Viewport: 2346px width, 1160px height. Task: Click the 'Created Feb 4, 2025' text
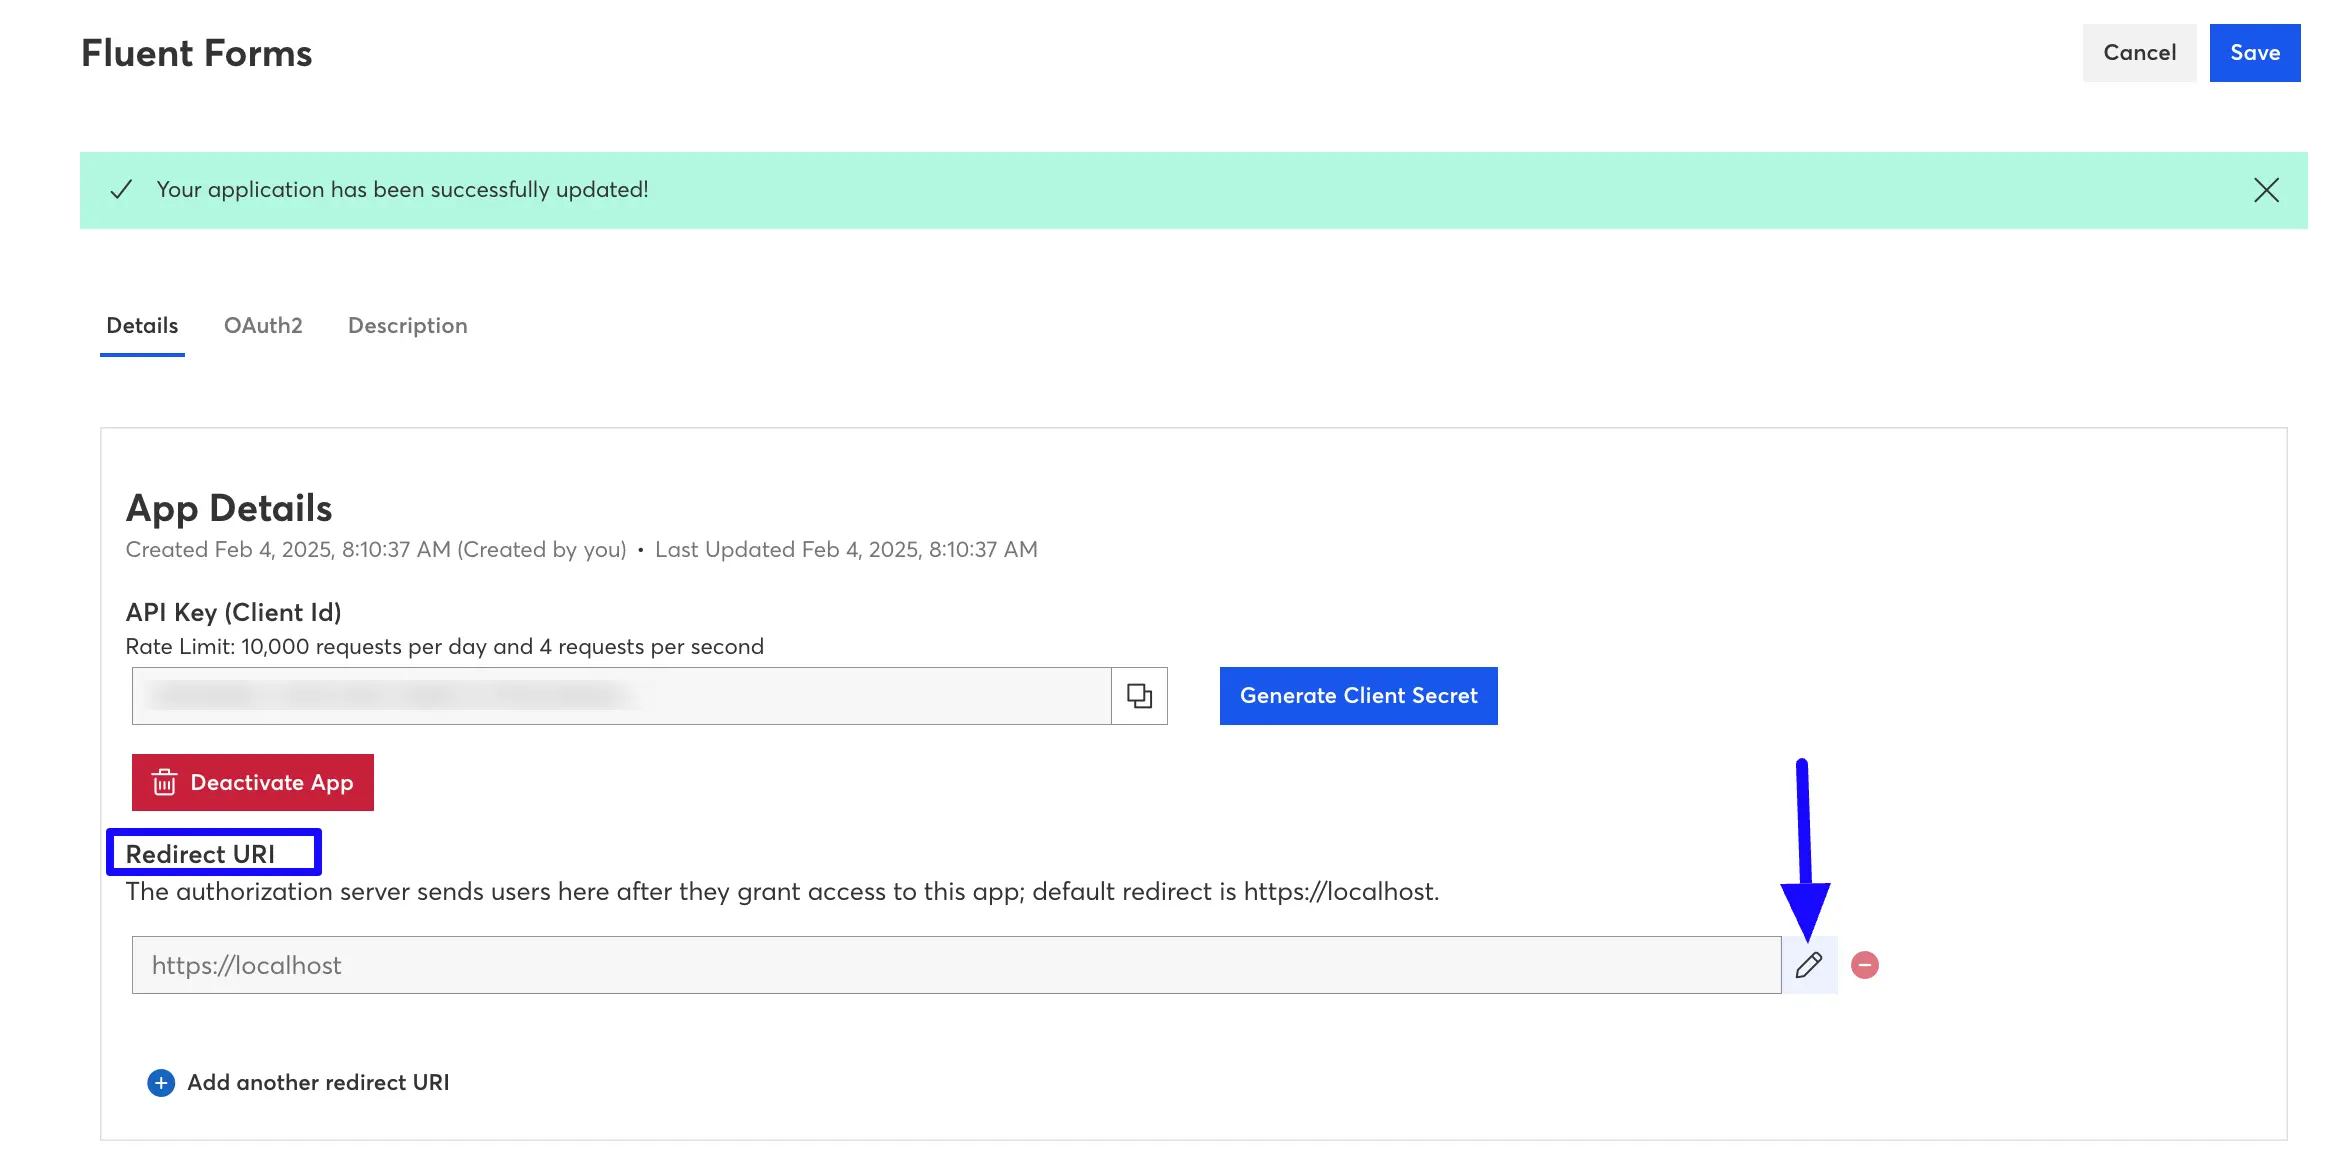tap(376, 550)
